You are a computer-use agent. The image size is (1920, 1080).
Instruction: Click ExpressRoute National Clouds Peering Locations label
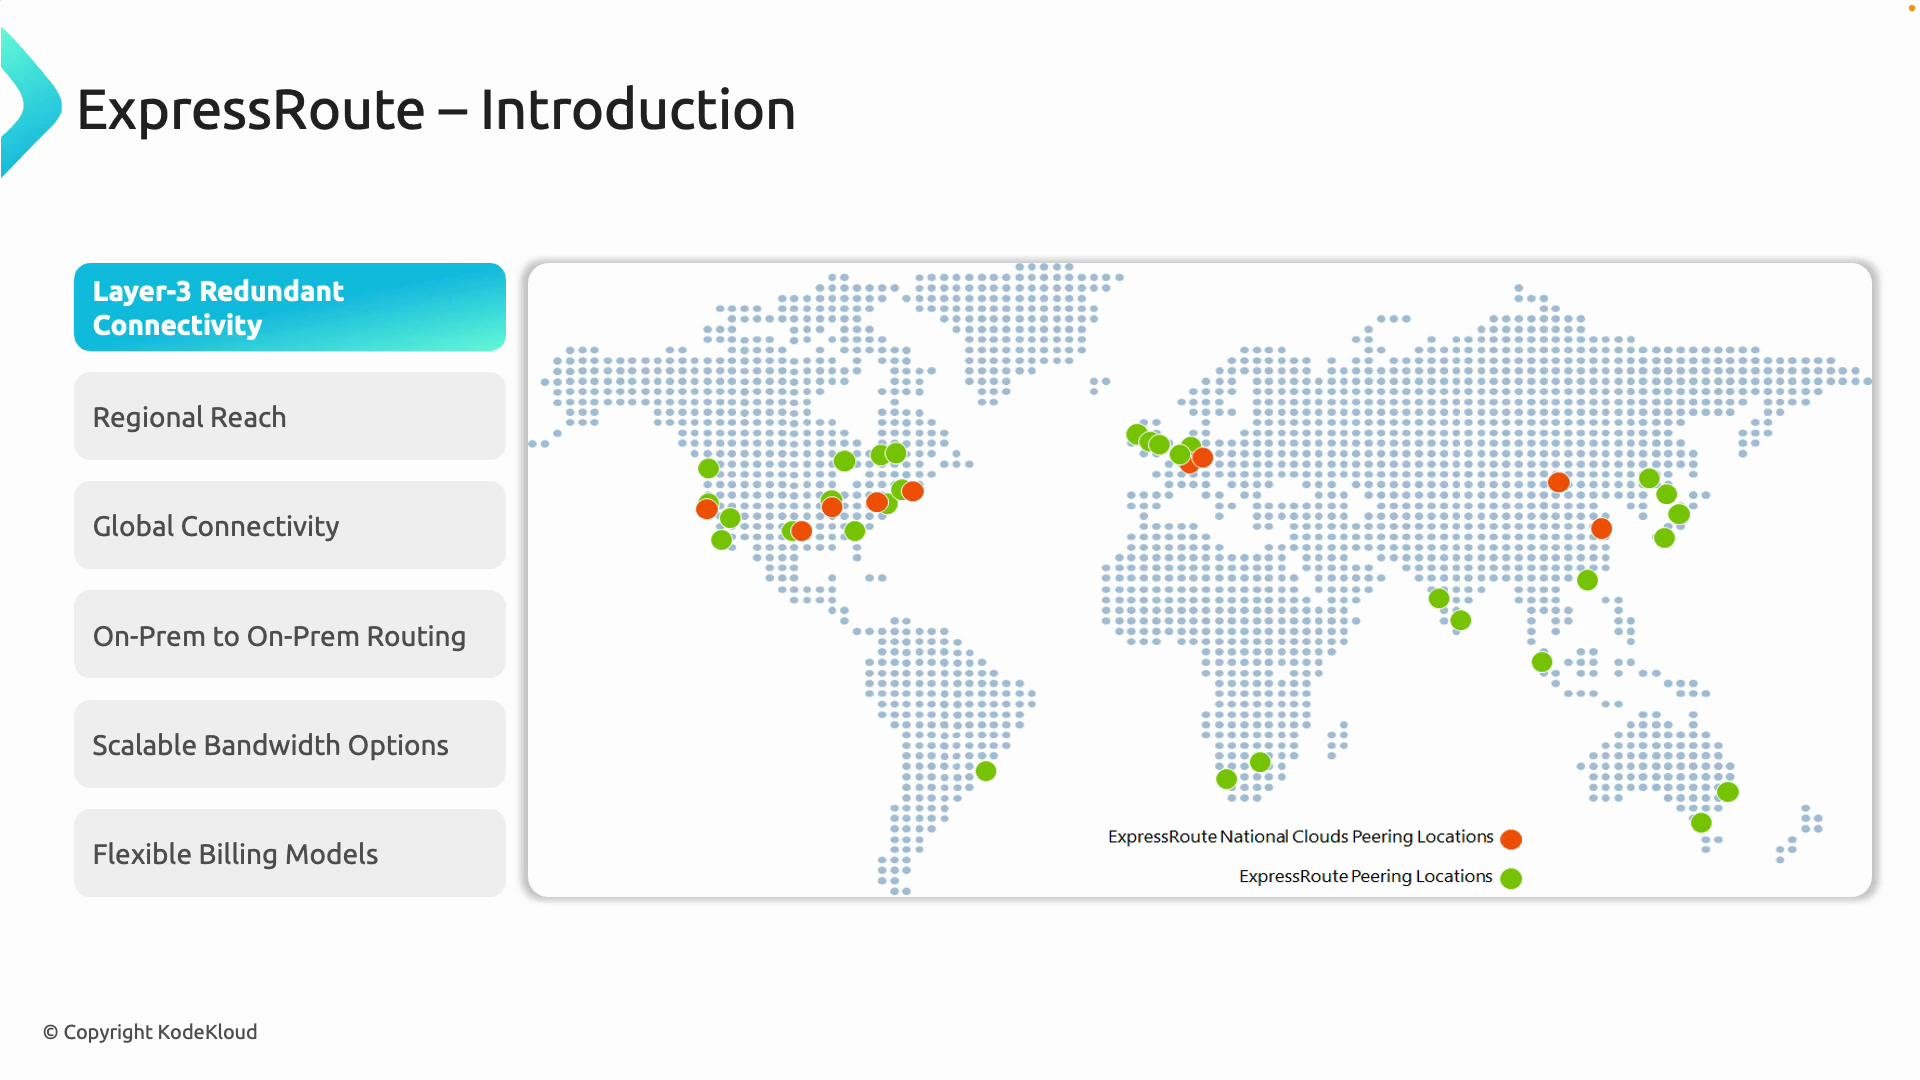point(1300,837)
